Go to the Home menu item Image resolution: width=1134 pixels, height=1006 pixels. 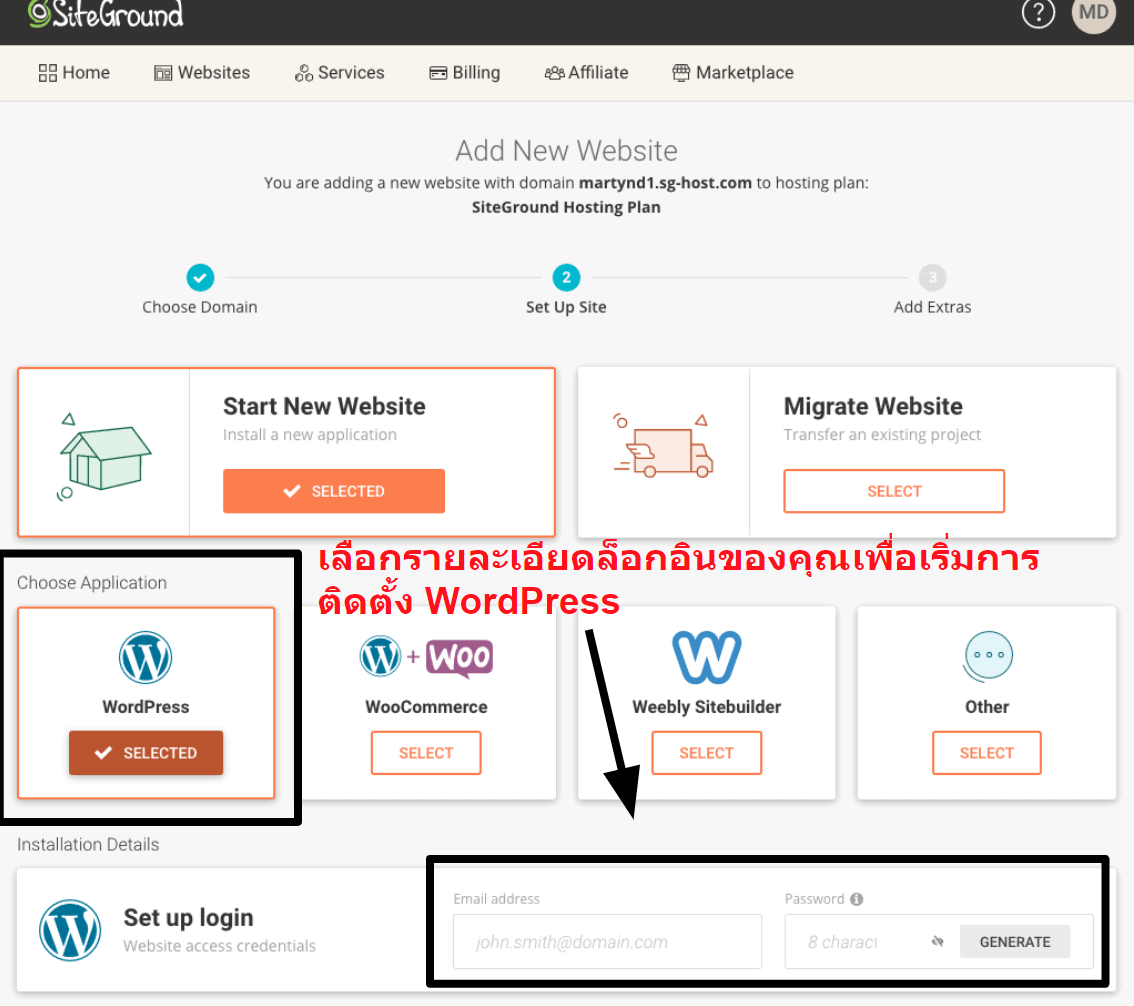click(74, 72)
